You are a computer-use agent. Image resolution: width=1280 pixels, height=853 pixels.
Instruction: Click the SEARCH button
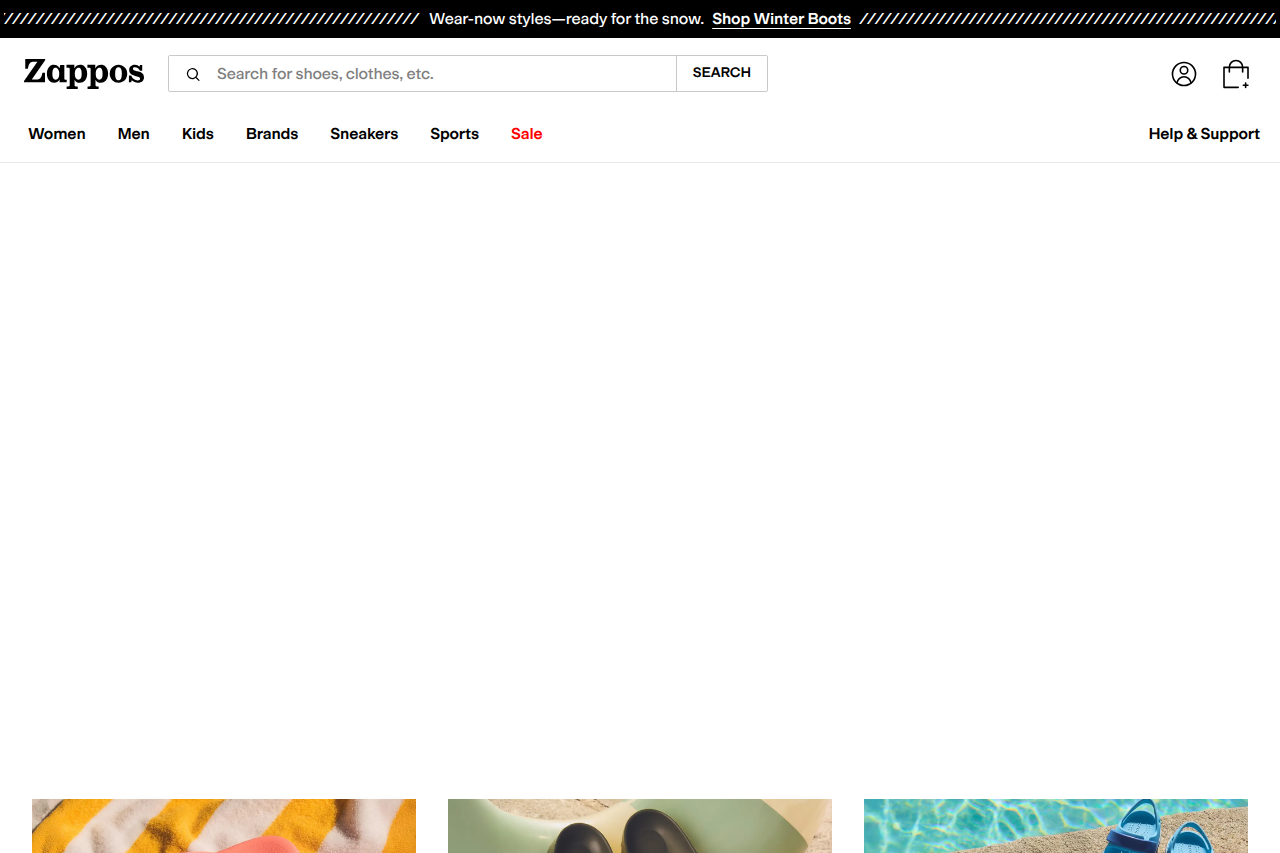pos(721,73)
